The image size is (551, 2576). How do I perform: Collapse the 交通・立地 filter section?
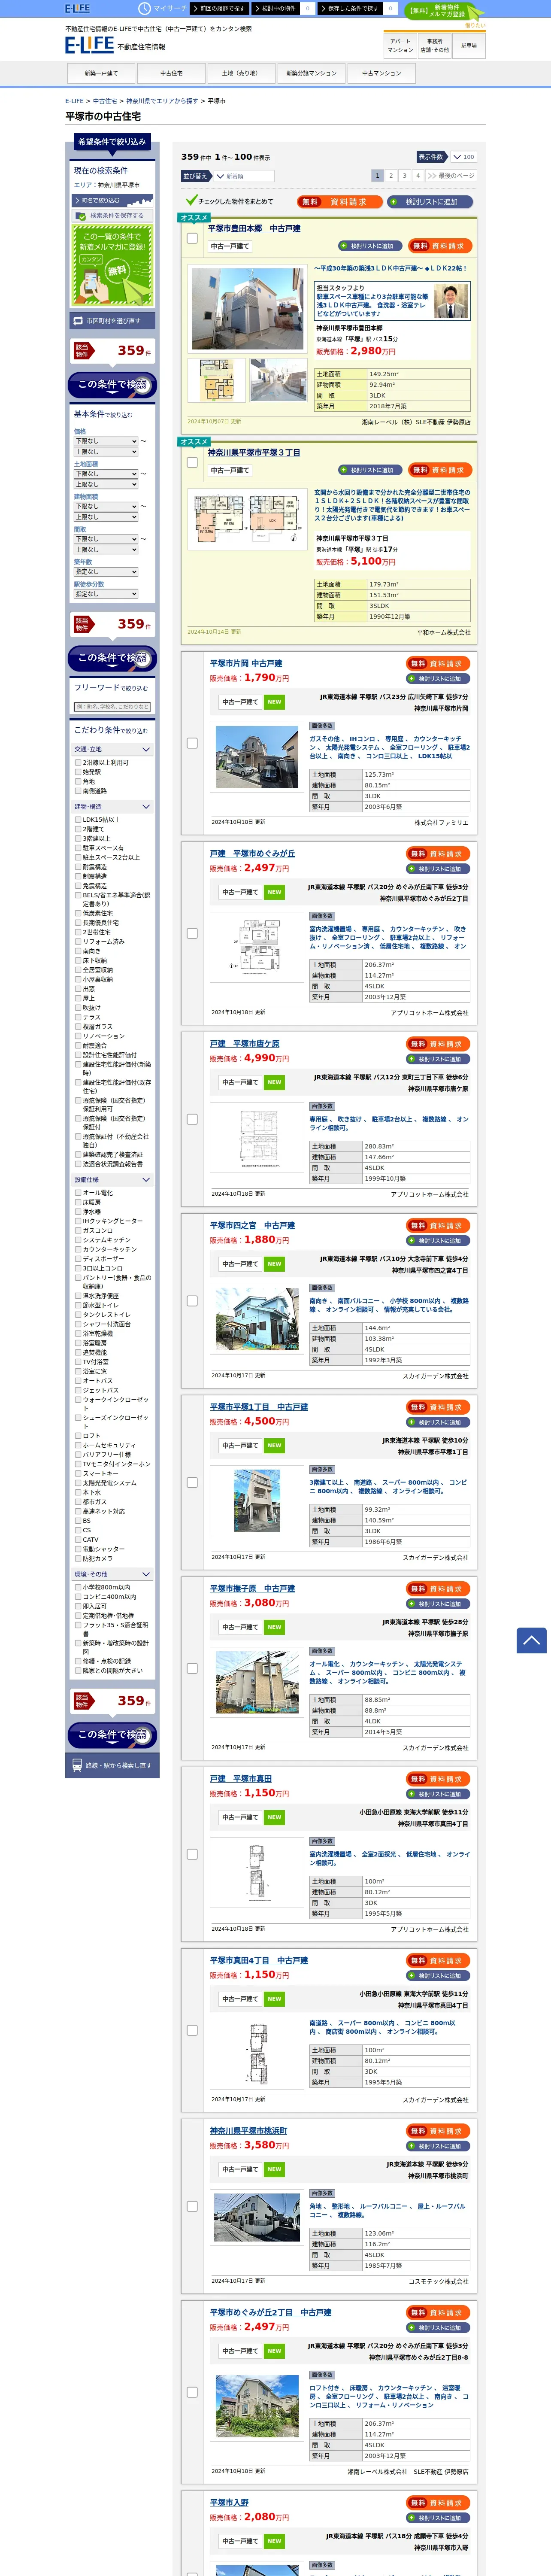(x=112, y=749)
